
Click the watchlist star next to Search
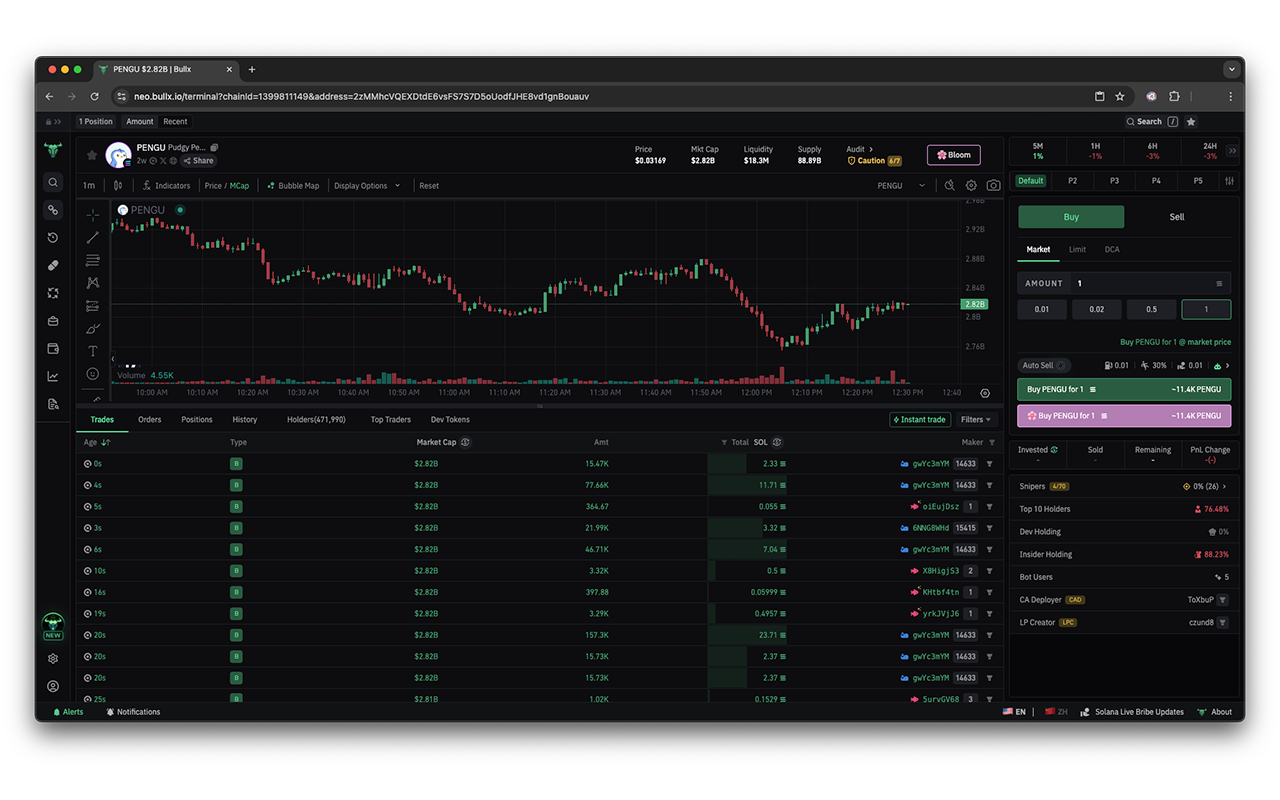pos(1191,122)
